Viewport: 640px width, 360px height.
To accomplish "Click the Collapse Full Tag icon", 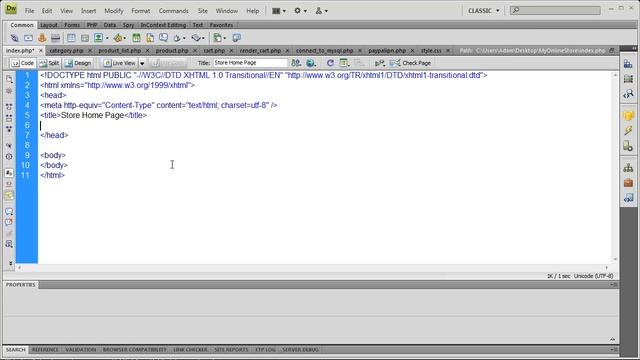I will tap(9, 107).
